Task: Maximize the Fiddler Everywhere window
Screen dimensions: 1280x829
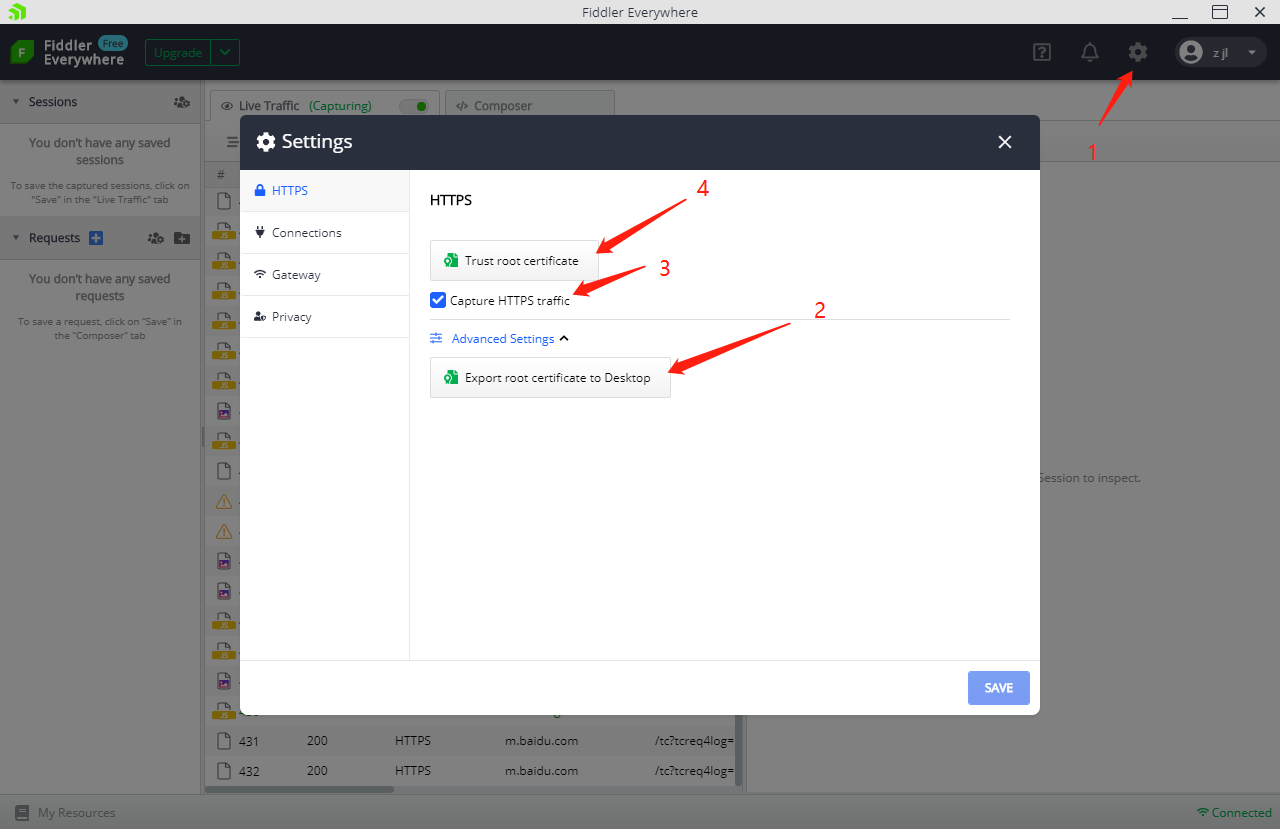Action: pos(1220,12)
